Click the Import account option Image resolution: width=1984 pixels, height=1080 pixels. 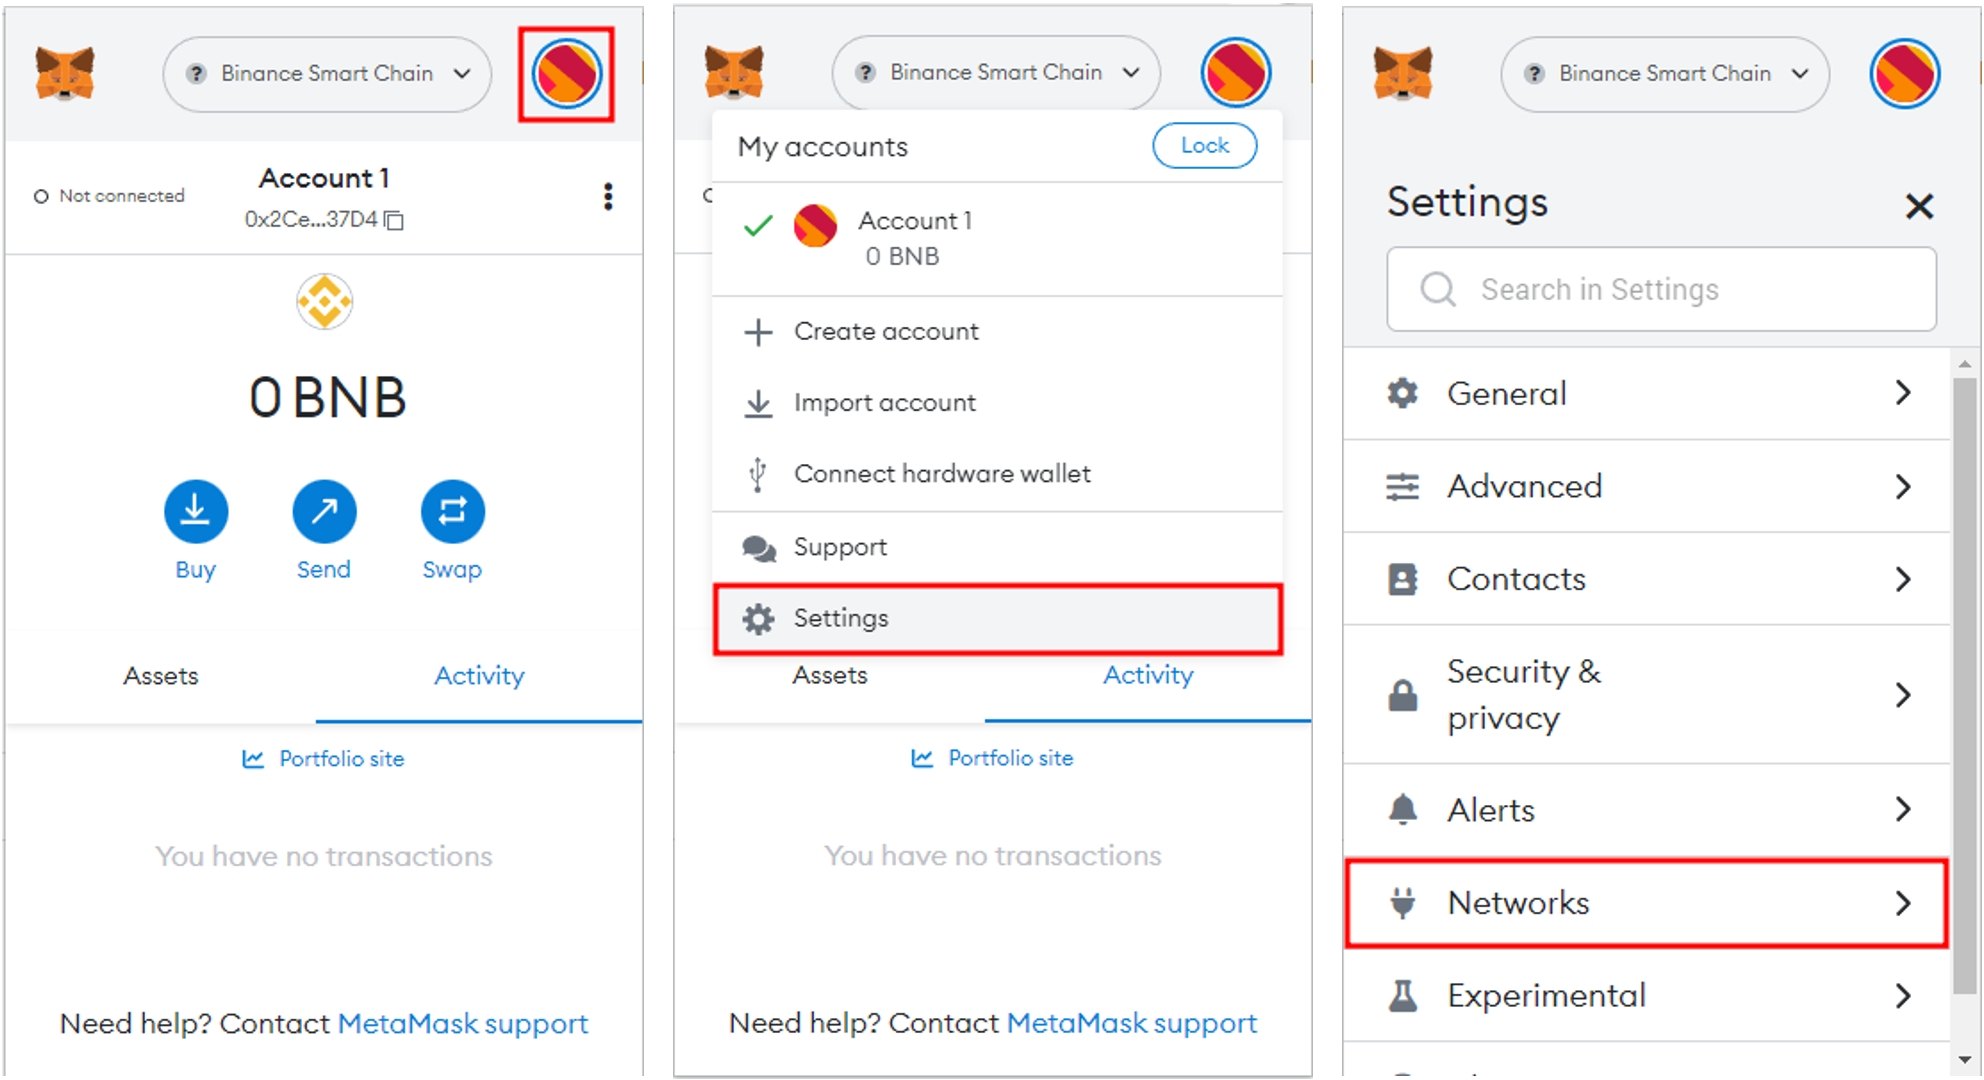884,403
